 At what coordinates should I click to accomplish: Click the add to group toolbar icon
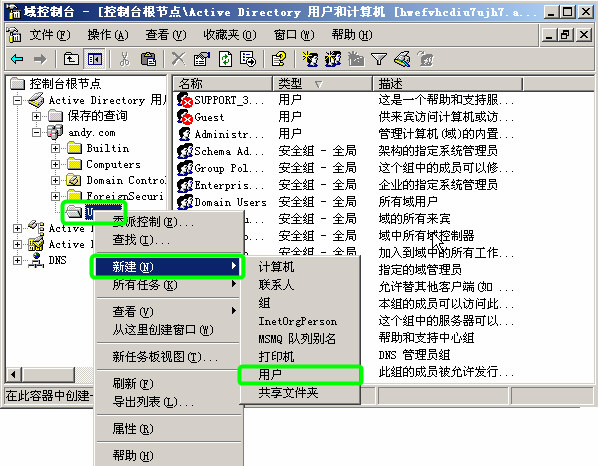(x=426, y=59)
